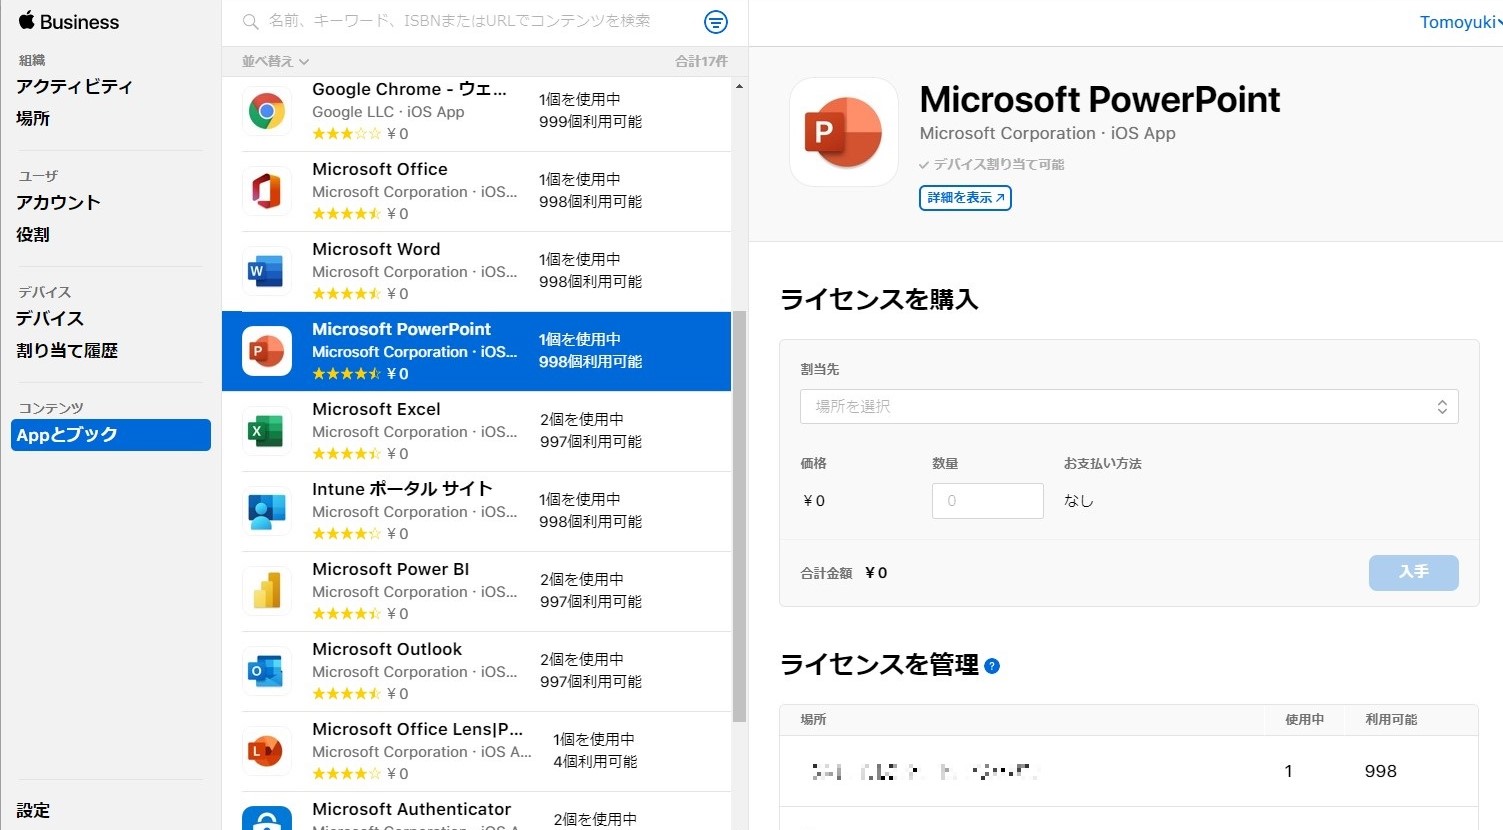This screenshot has height=830, width=1503.
Task: Click 999個利用可能 in the Chrome row
Action: click(x=590, y=122)
